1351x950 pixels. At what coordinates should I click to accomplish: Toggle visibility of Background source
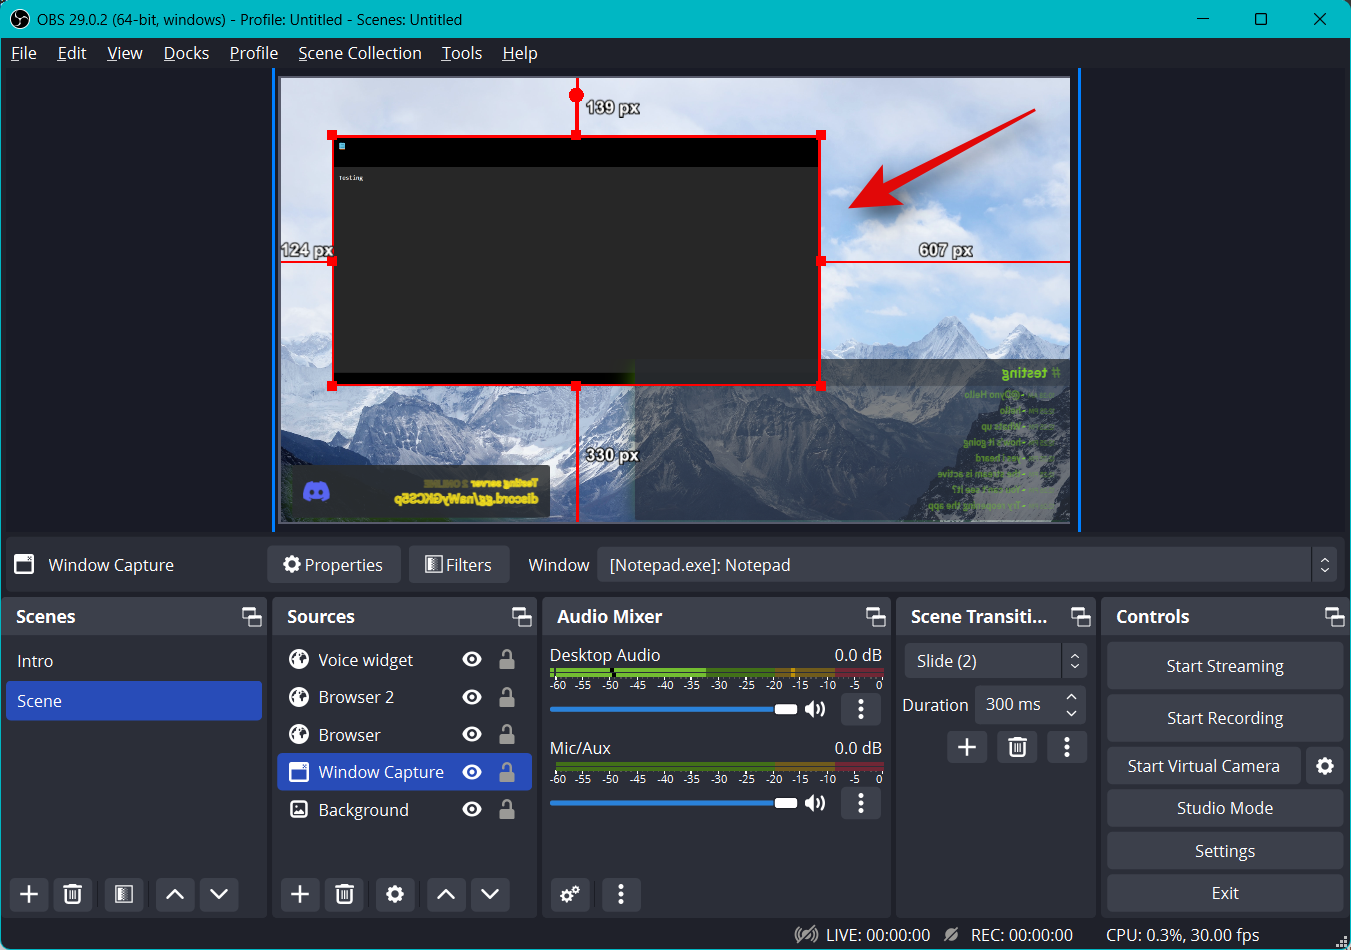coord(472,810)
